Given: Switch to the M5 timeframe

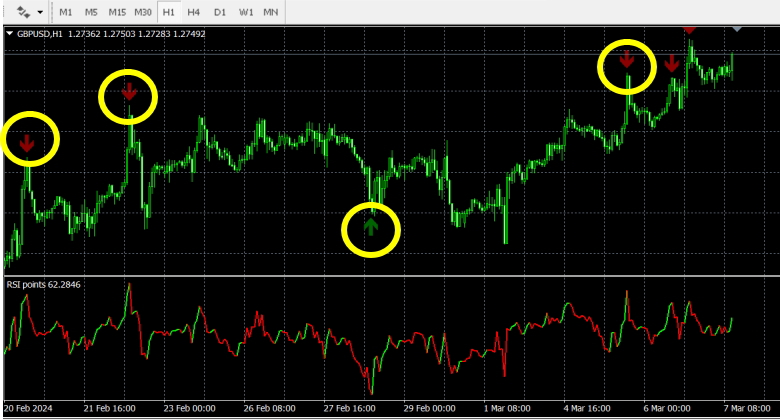Looking at the screenshot, I should click(91, 12).
